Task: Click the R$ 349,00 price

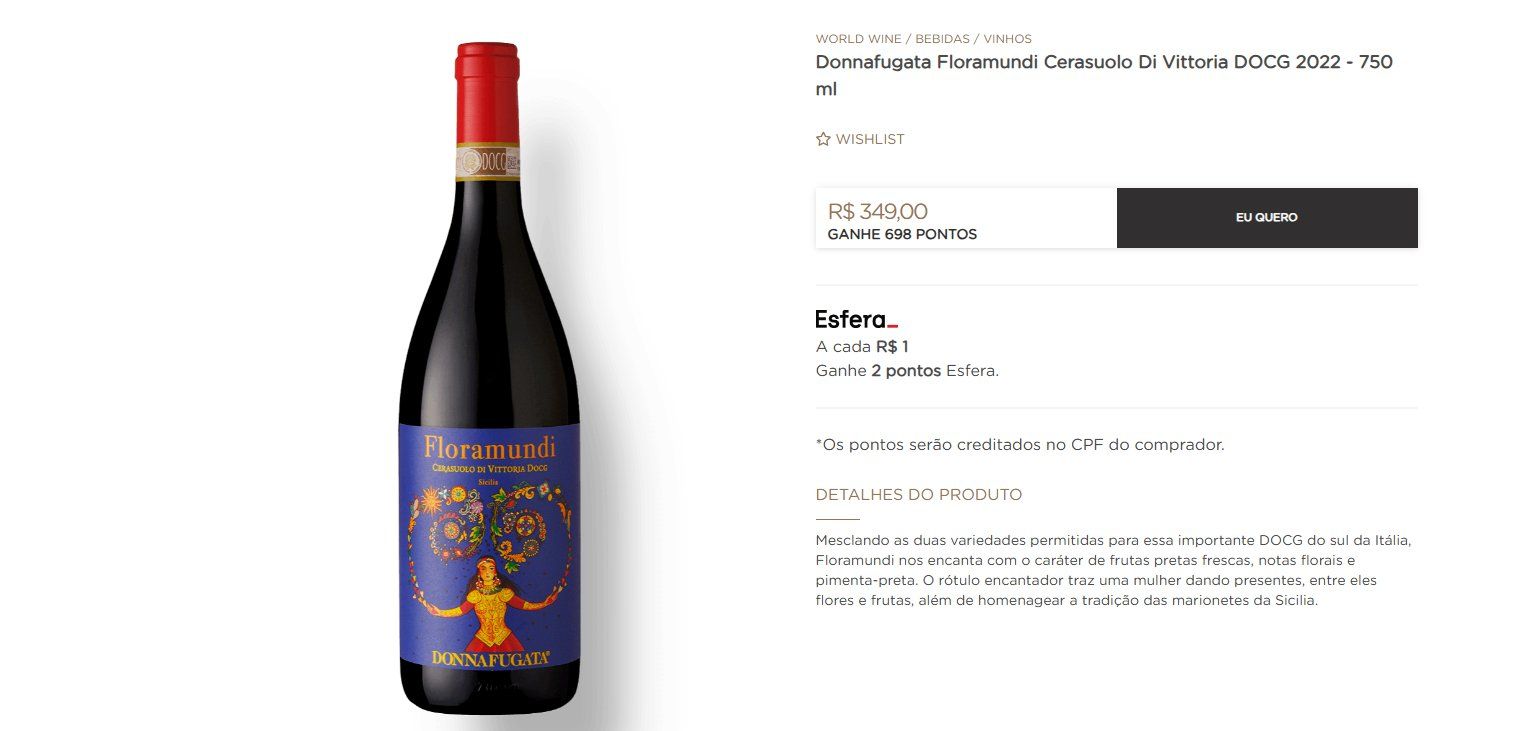Action: click(877, 211)
